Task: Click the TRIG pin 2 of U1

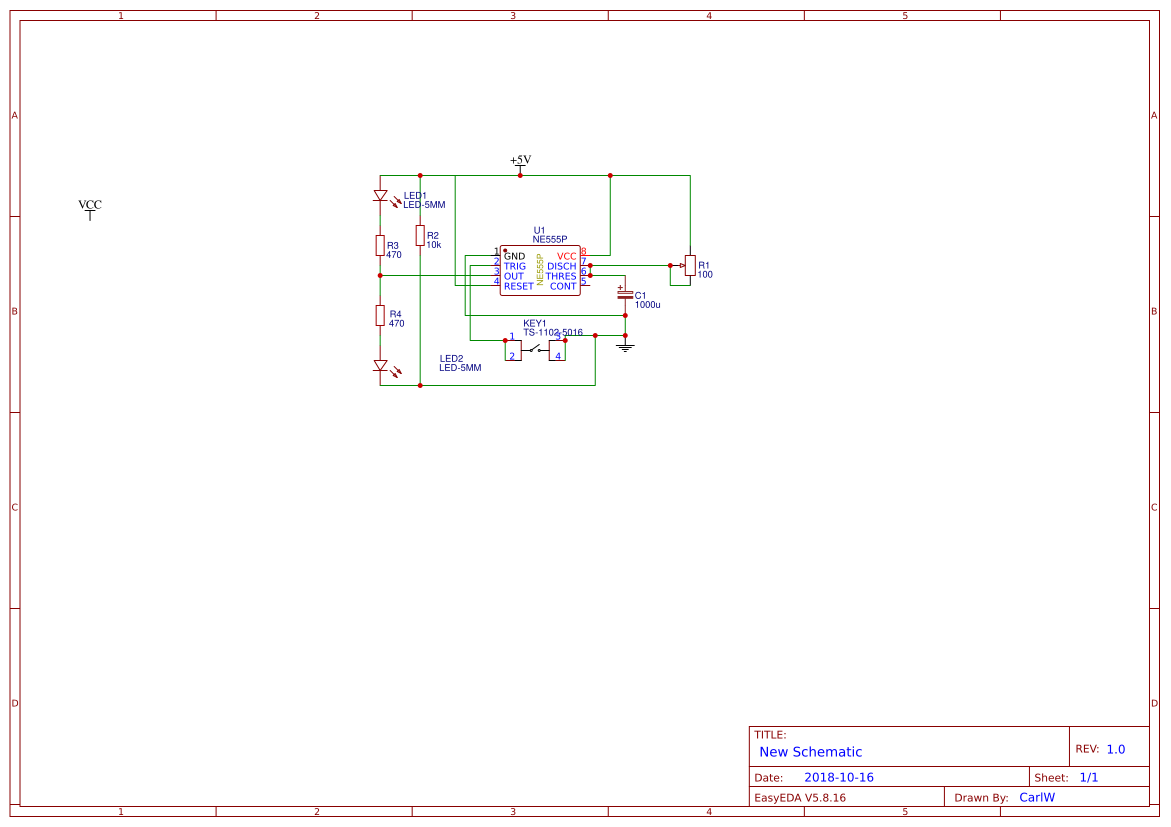Action: point(497,263)
